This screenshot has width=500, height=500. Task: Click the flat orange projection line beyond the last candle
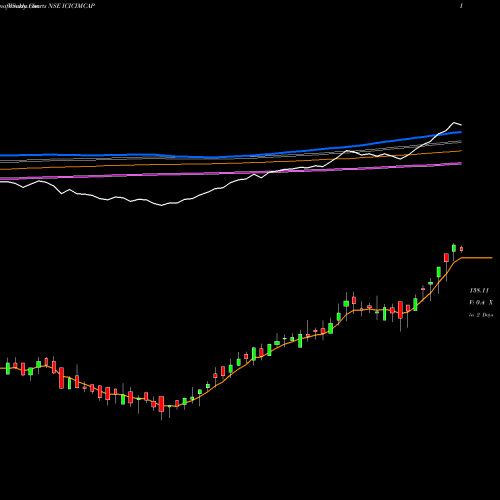click(477, 258)
